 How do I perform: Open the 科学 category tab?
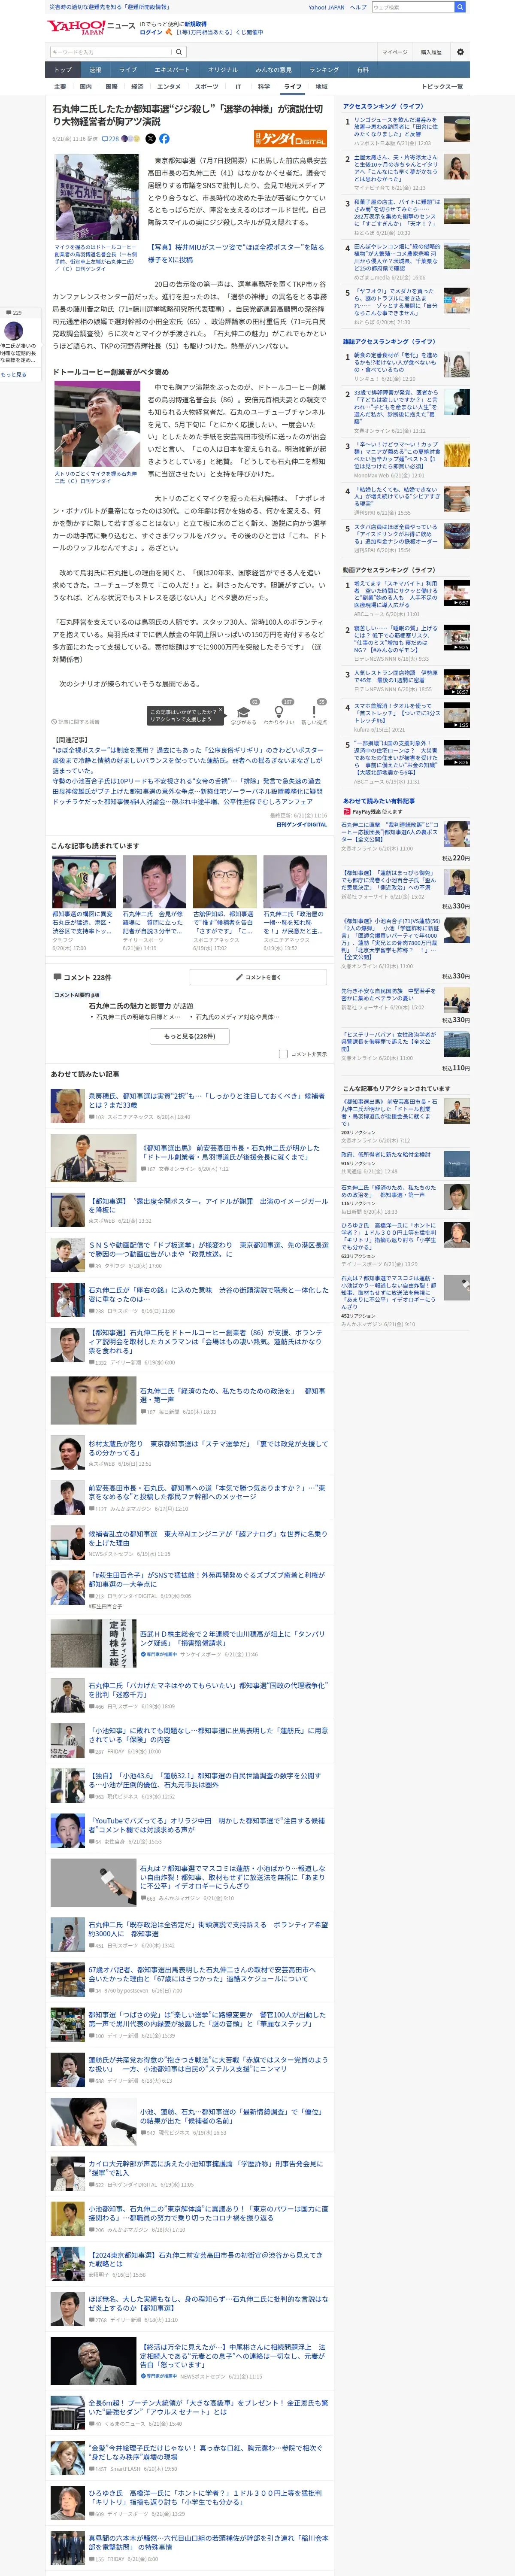pyautogui.click(x=264, y=87)
